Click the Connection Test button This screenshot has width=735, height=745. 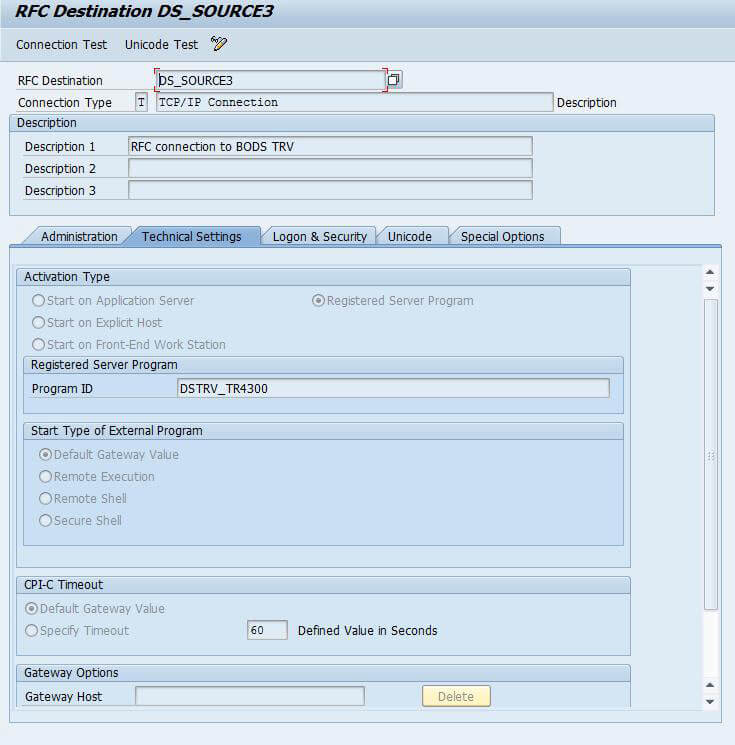point(61,45)
